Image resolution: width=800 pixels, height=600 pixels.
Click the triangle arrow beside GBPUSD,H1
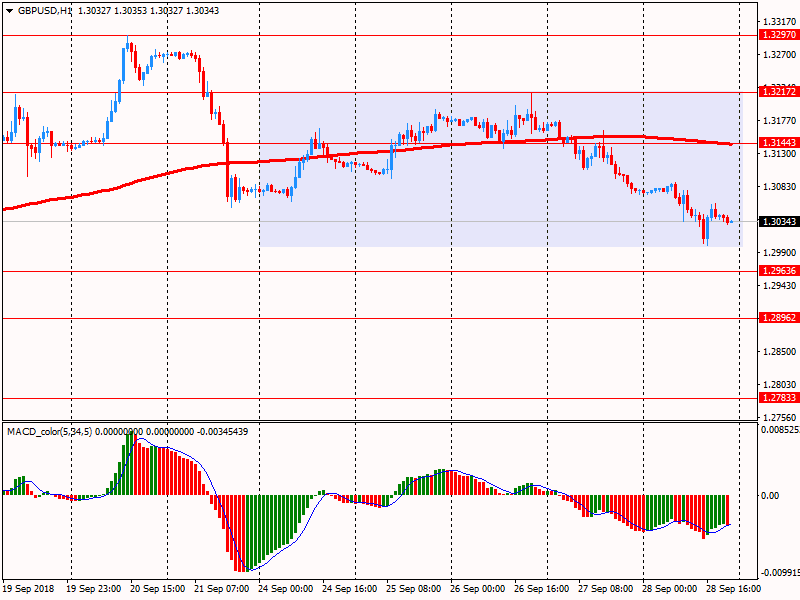click(x=10, y=10)
